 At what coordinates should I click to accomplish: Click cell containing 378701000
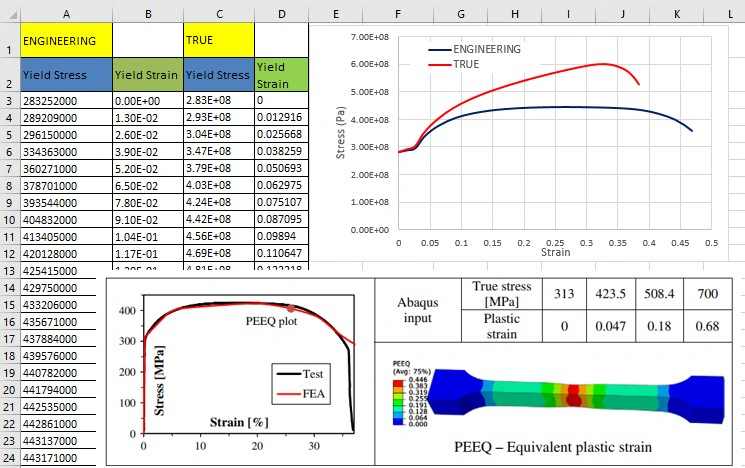tap(66, 186)
